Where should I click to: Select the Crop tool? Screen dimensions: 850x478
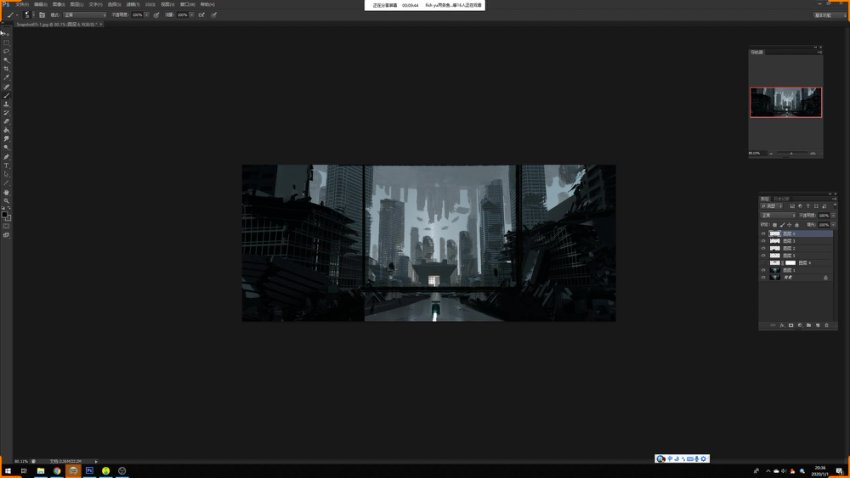(7, 69)
